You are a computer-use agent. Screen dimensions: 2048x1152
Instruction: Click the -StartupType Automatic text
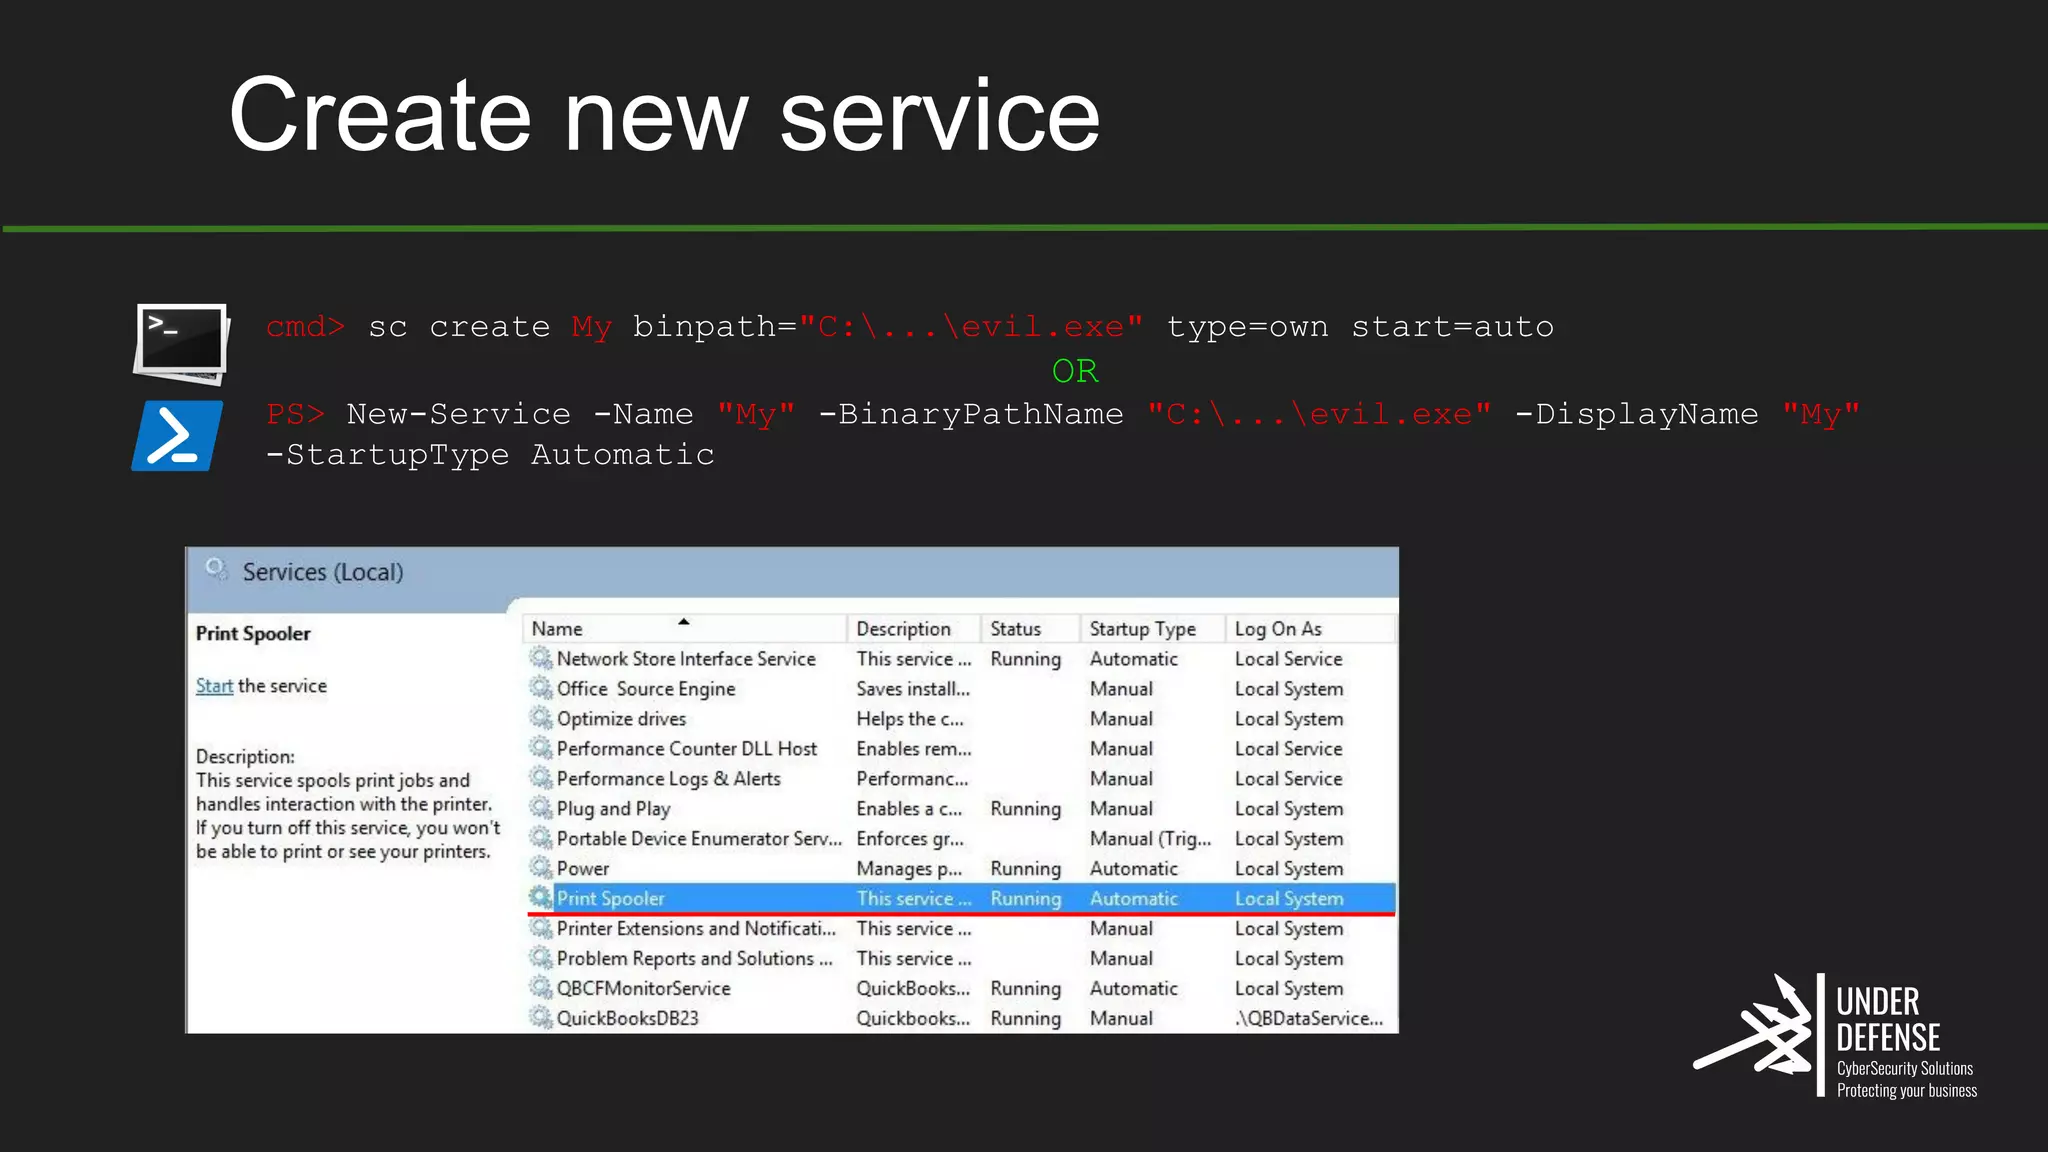point(490,455)
